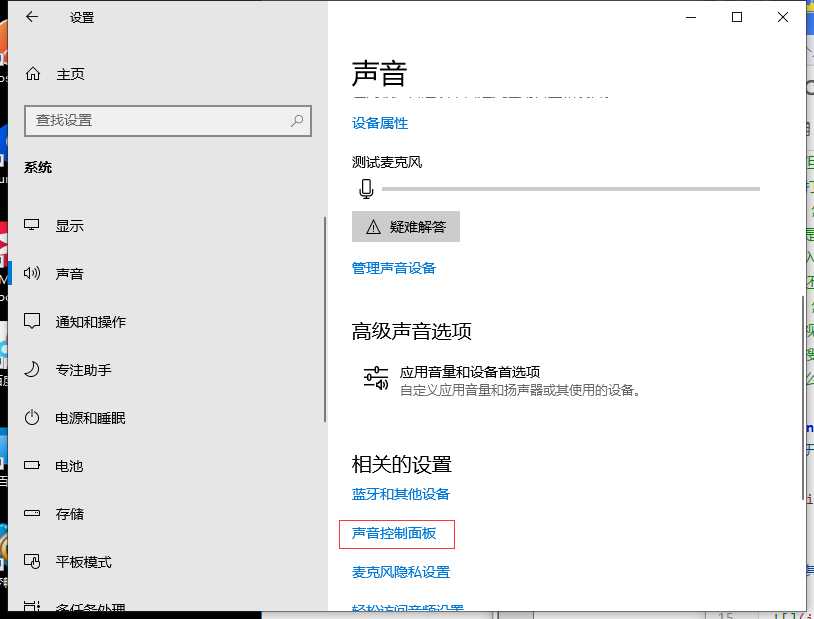Click the sidebar vertical scrollbar
Viewport: 814px width, 619px height.
click(325, 319)
